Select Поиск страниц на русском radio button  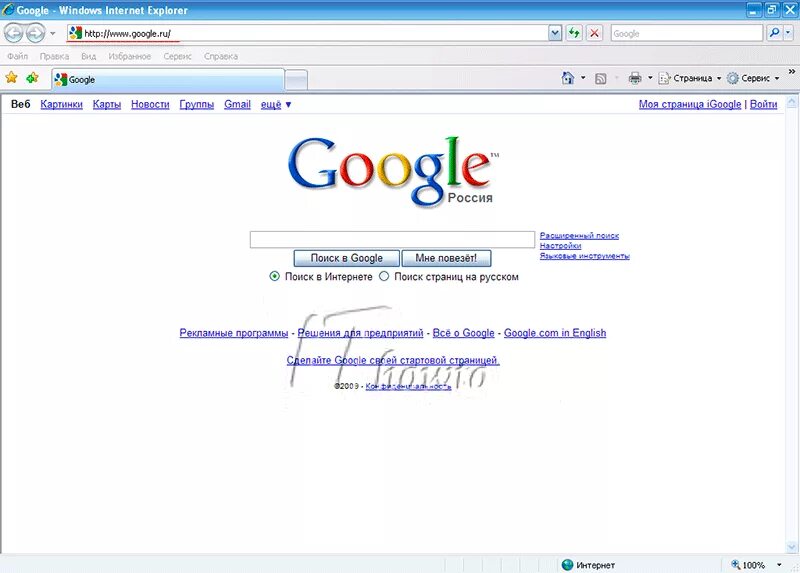pos(384,277)
